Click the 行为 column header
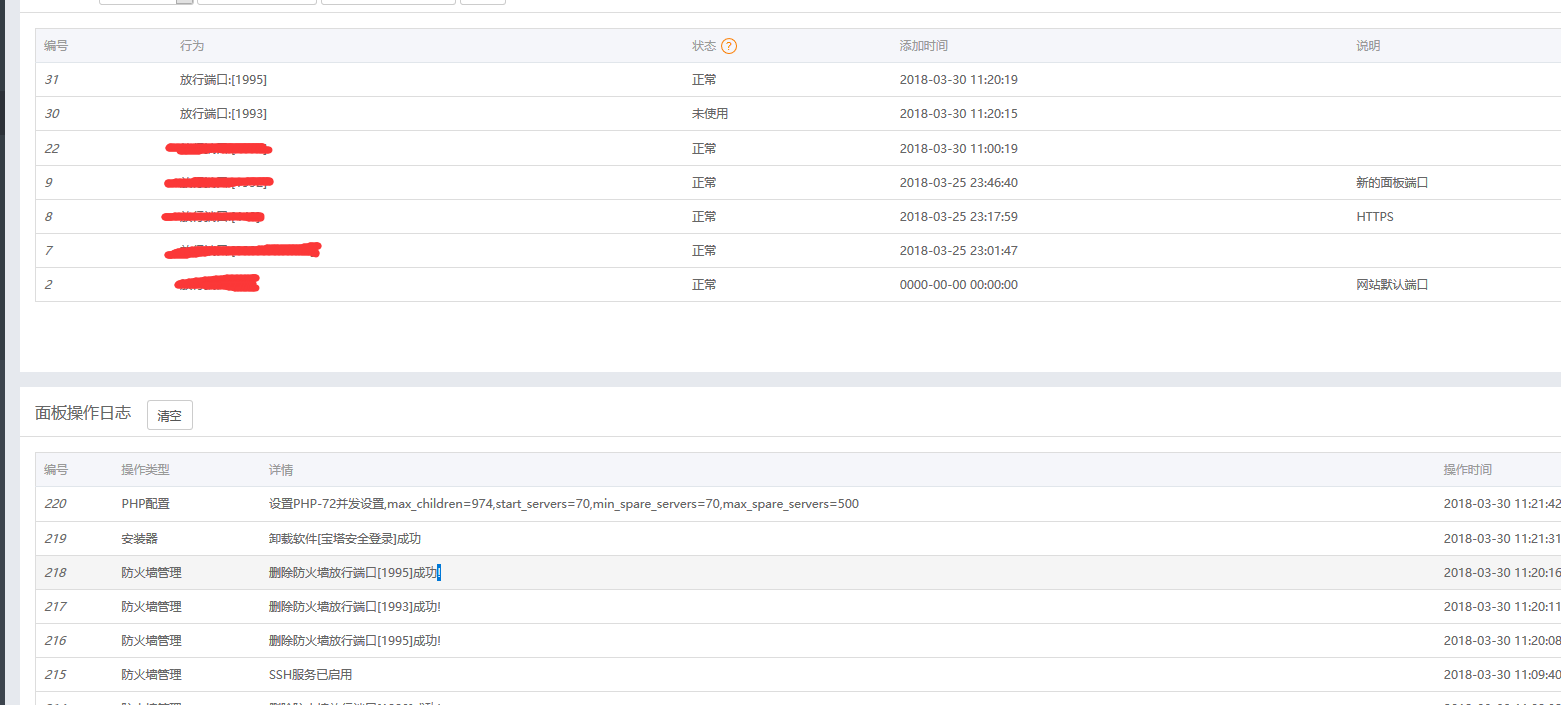 [x=192, y=46]
